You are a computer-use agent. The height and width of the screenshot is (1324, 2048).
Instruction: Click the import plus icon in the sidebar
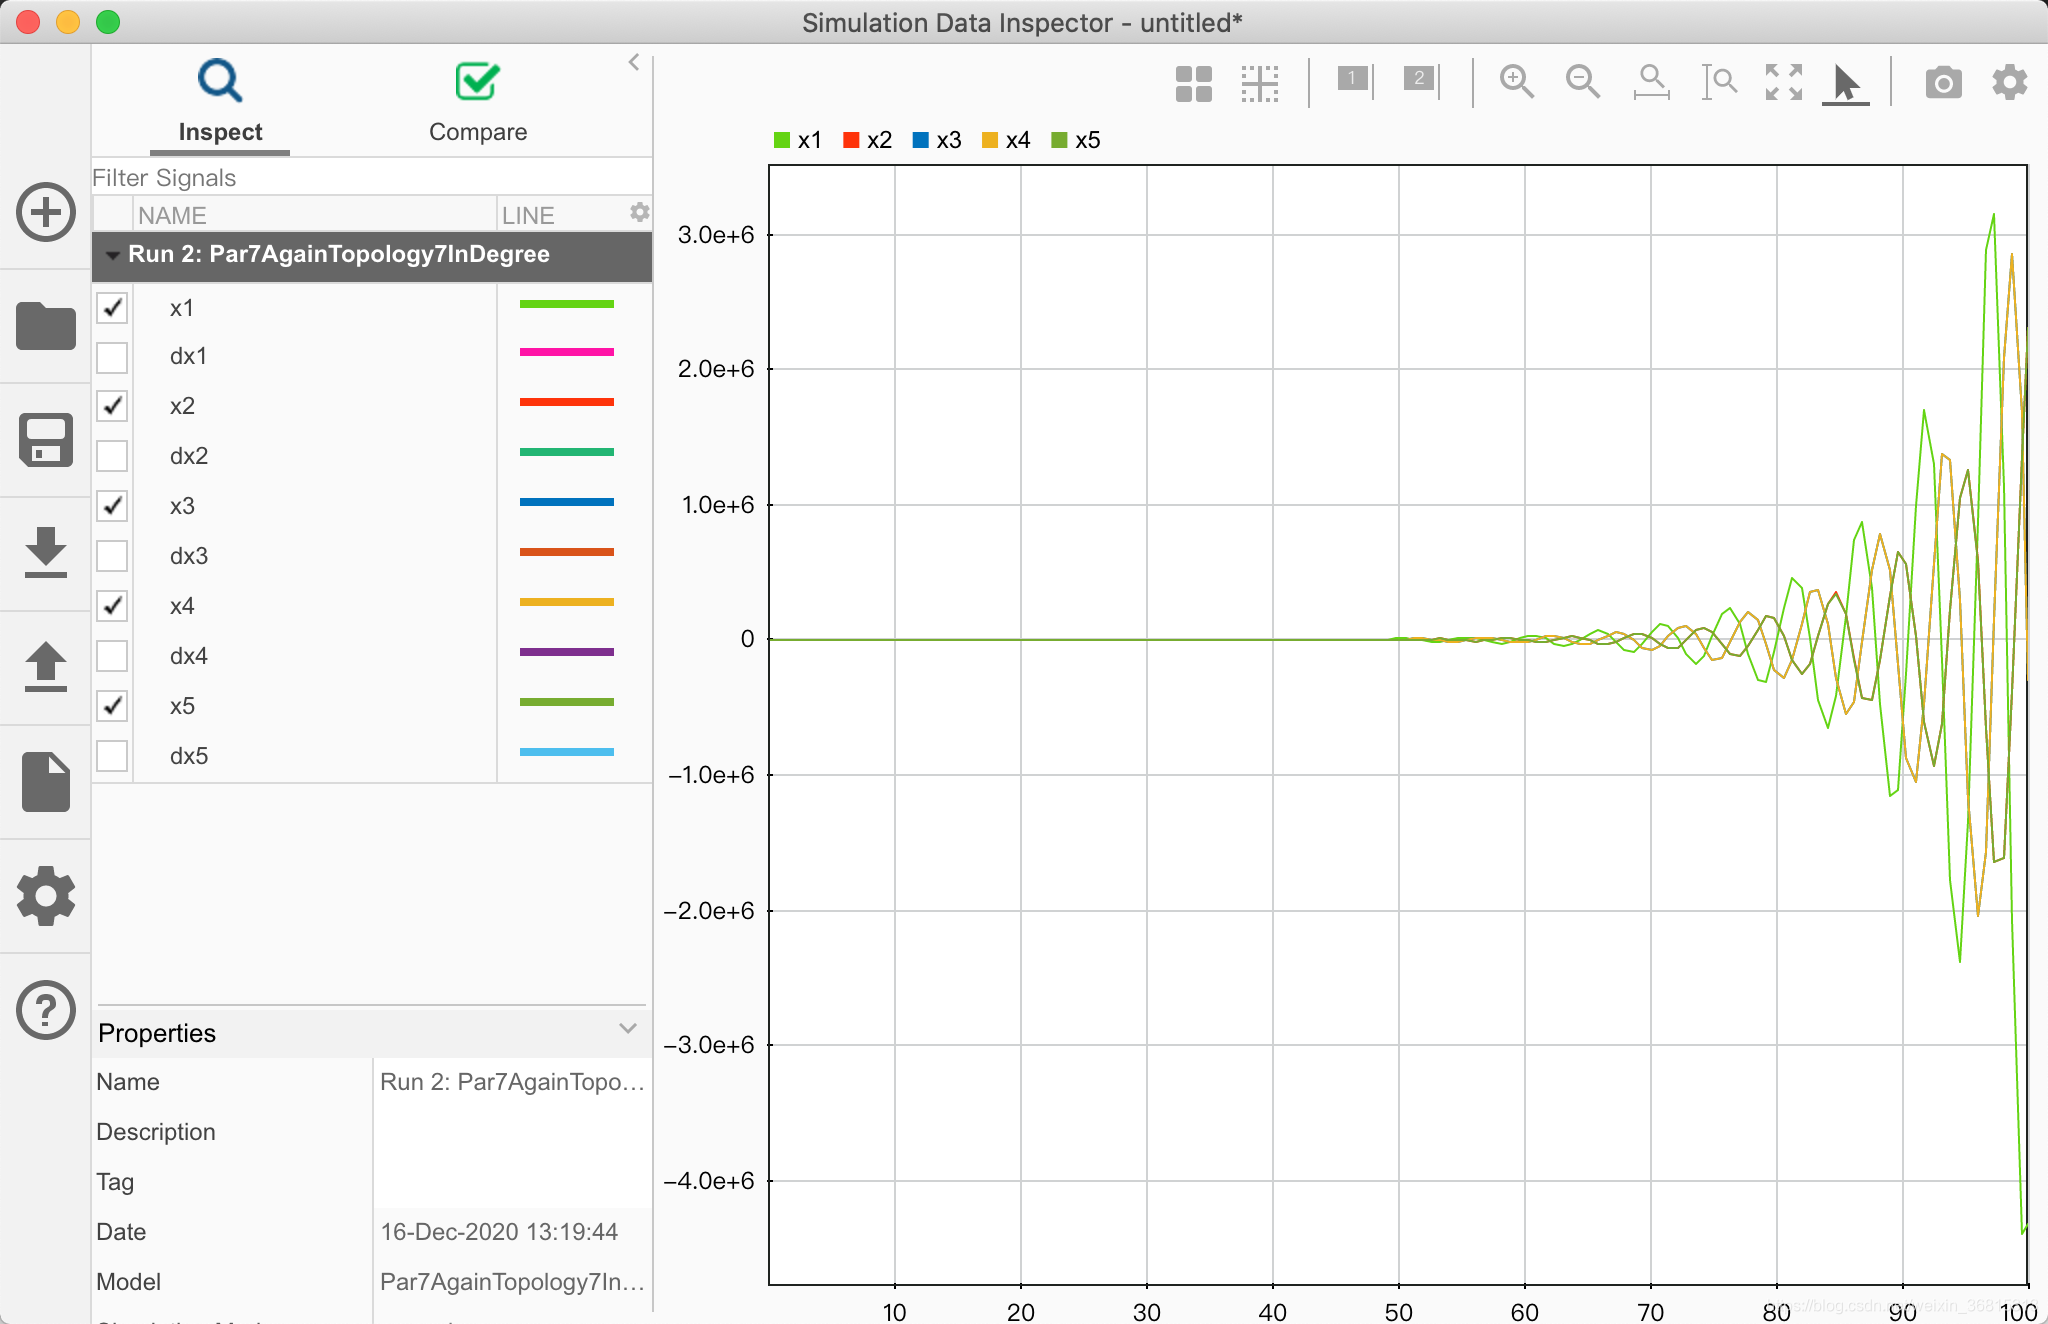coord(46,212)
